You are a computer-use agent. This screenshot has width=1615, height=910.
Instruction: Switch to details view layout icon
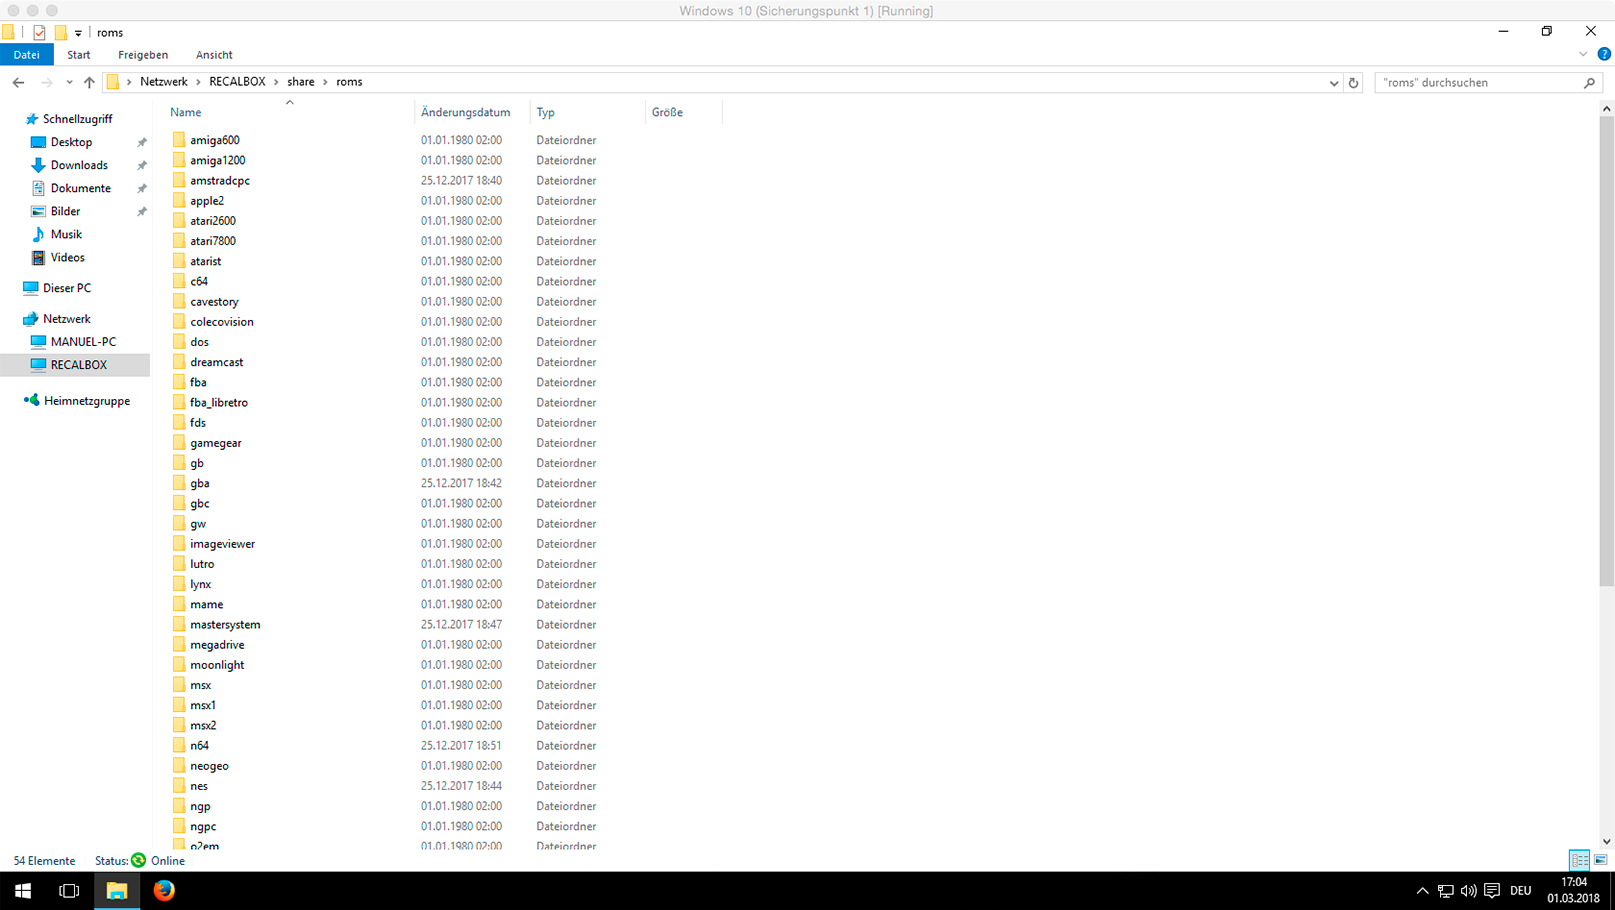click(x=1579, y=860)
